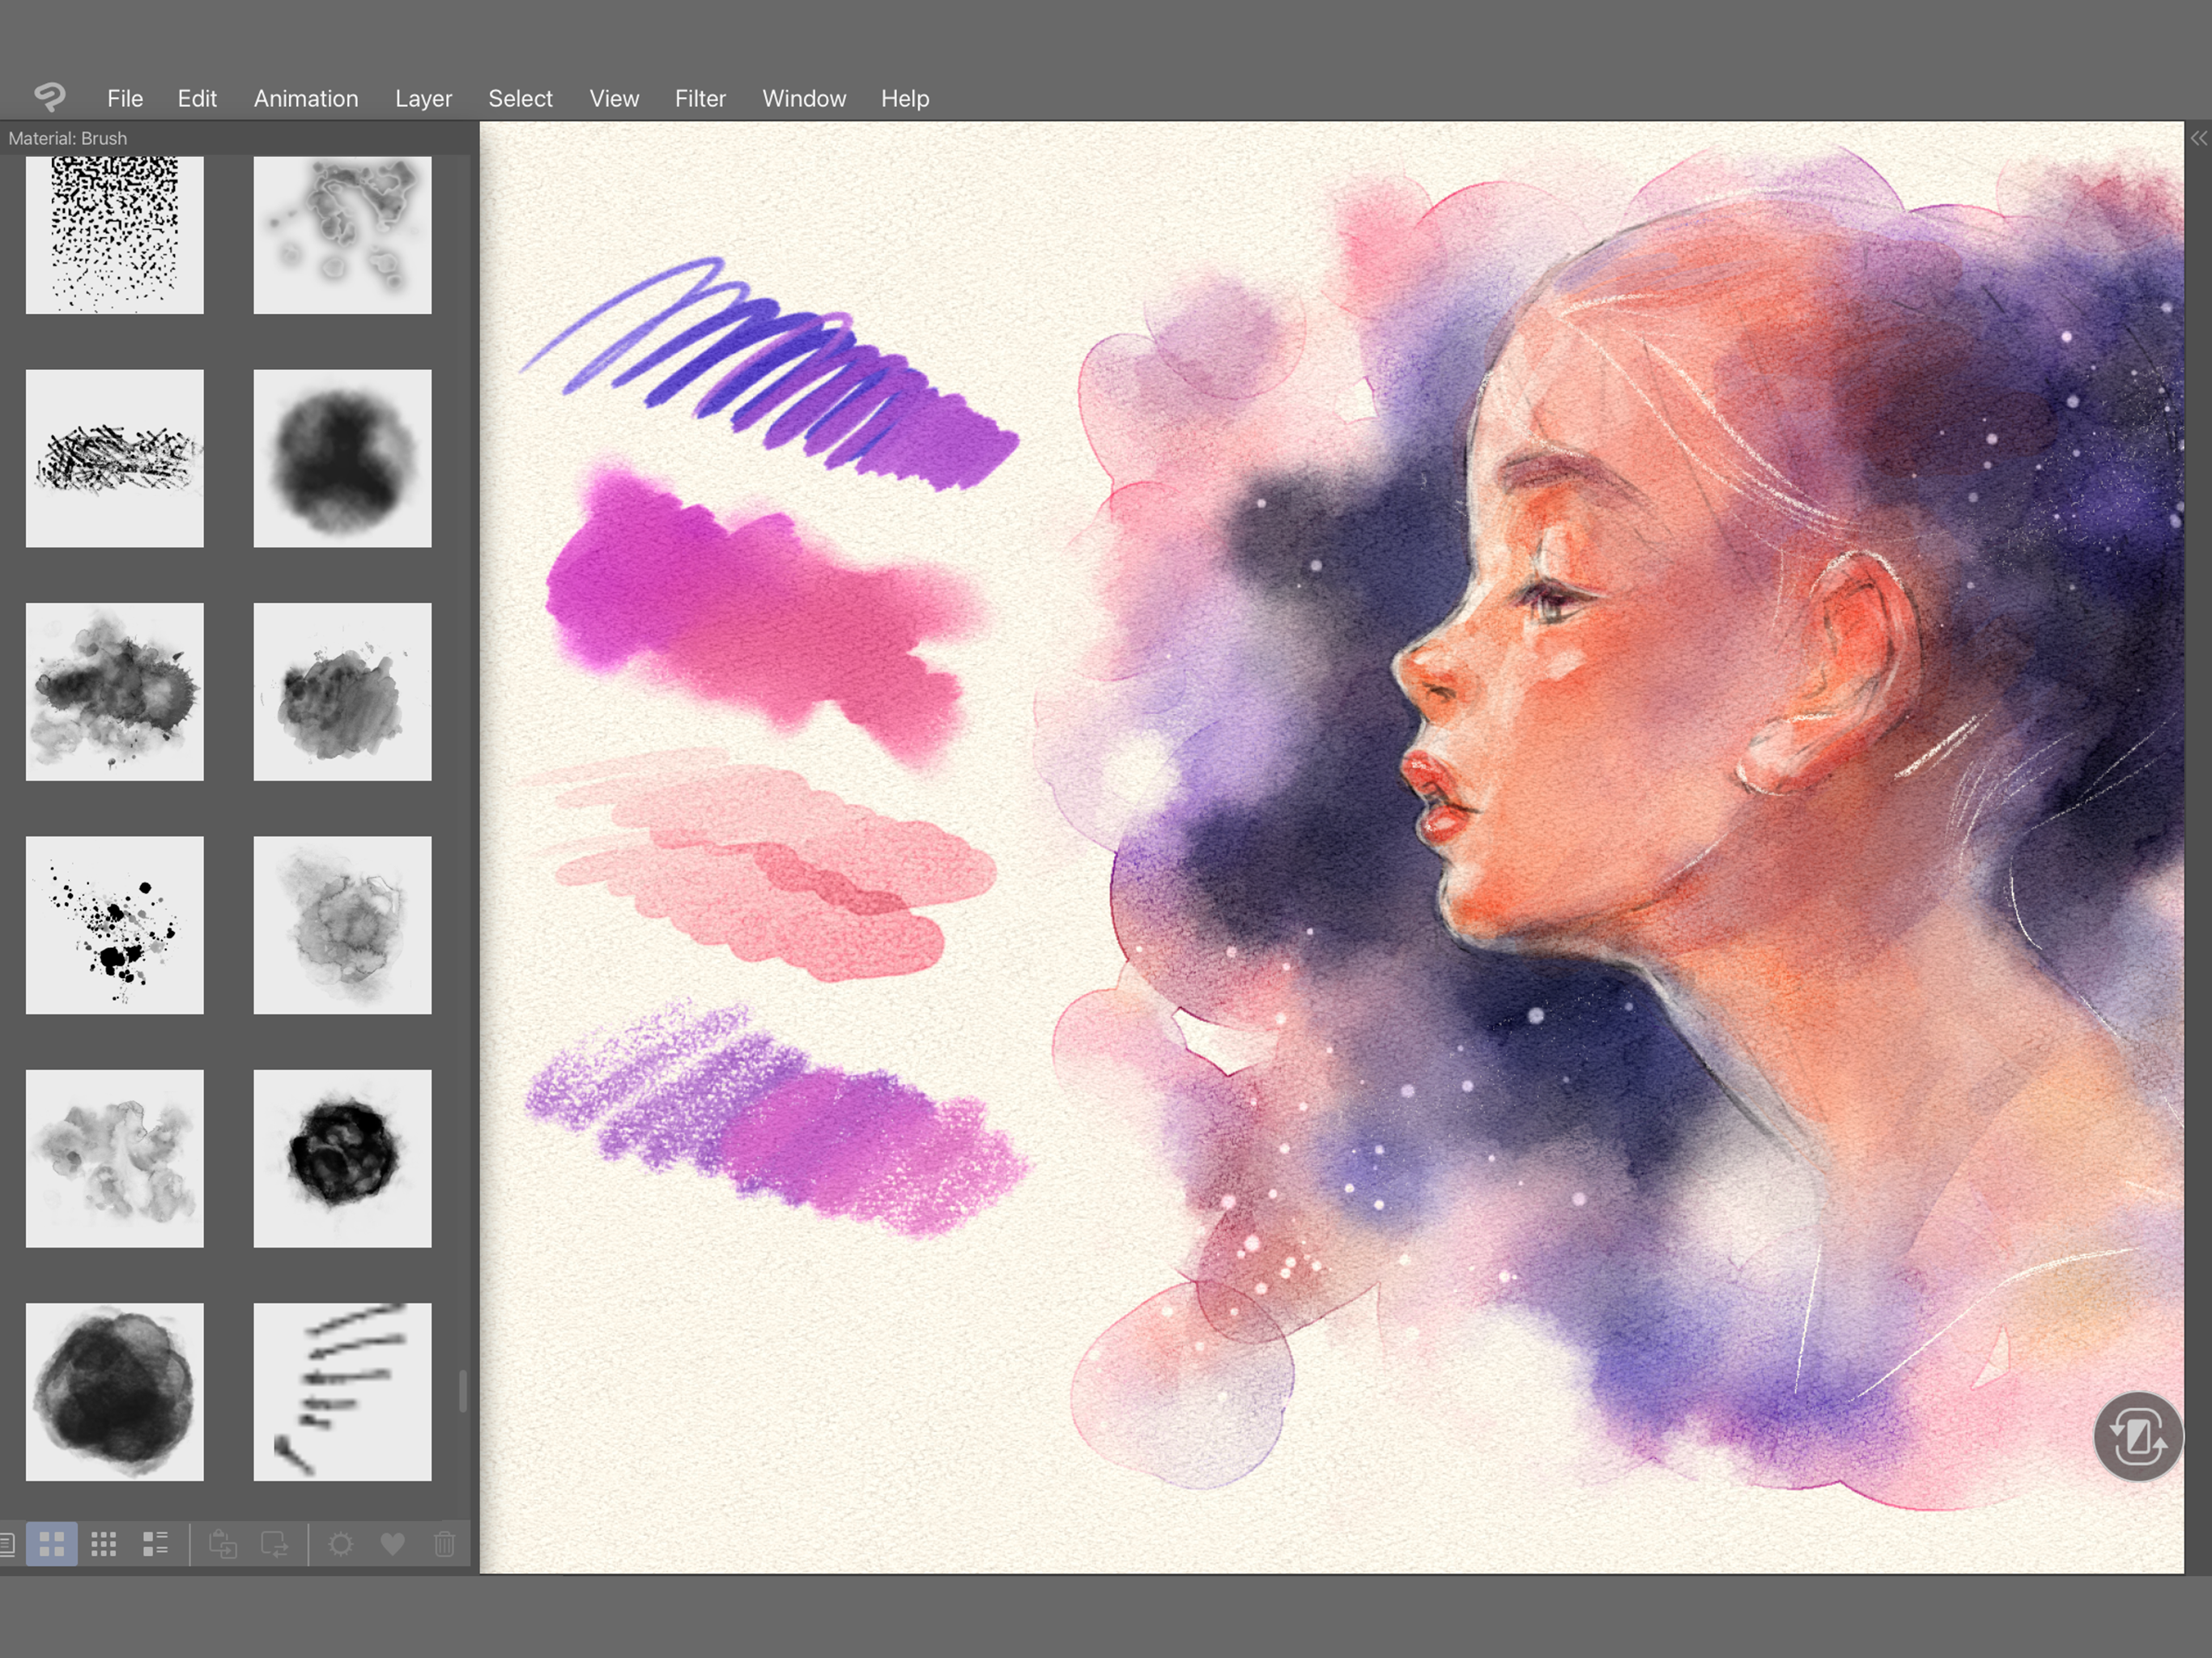
Task: Open the Window menu
Action: [804, 99]
